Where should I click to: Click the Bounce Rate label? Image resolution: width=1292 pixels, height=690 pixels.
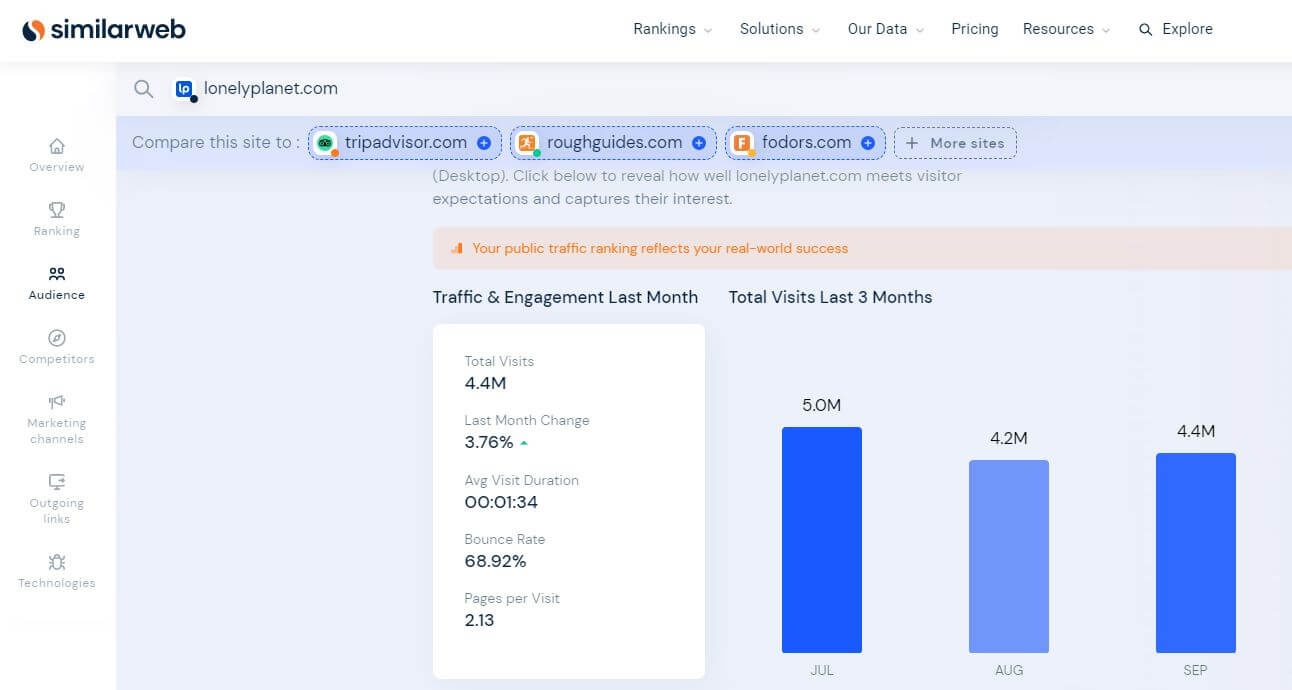pos(505,539)
